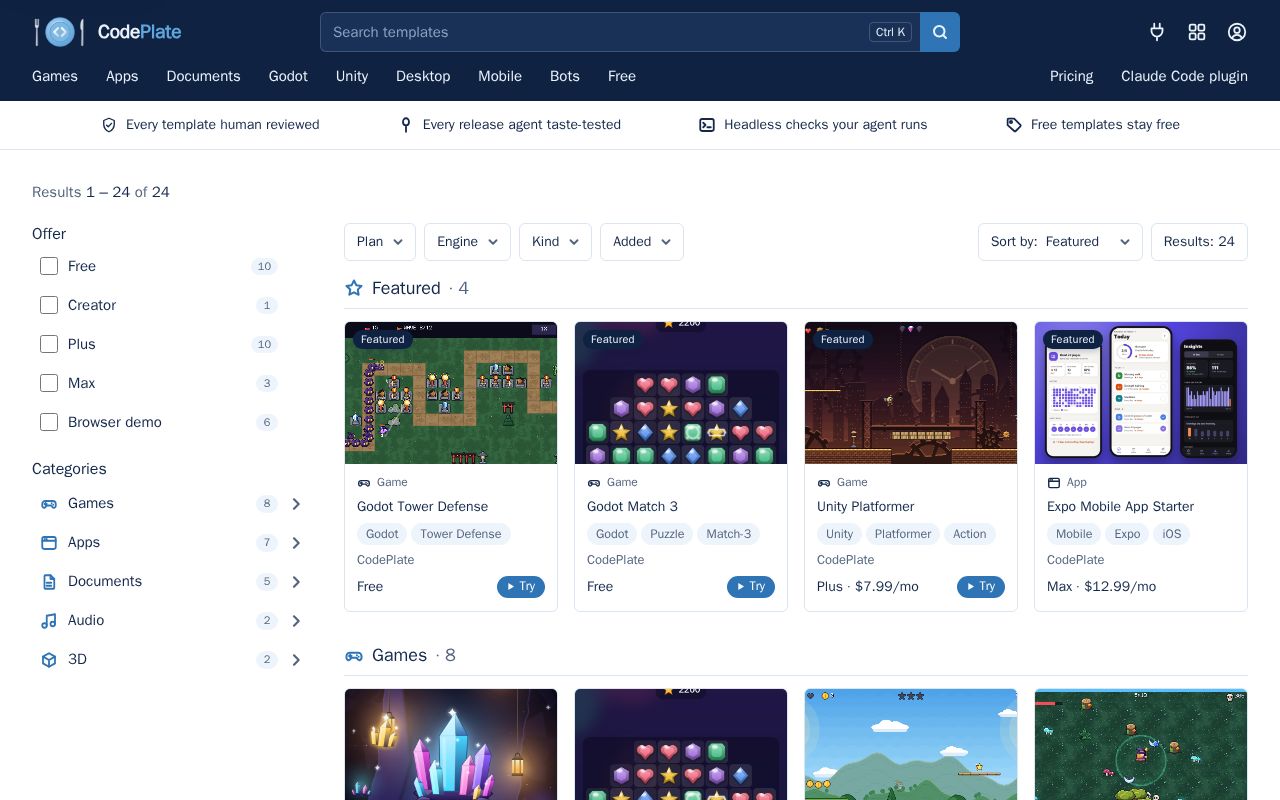1280x800 pixels.
Task: Expand the Games category chevron
Action: [x=296, y=504]
